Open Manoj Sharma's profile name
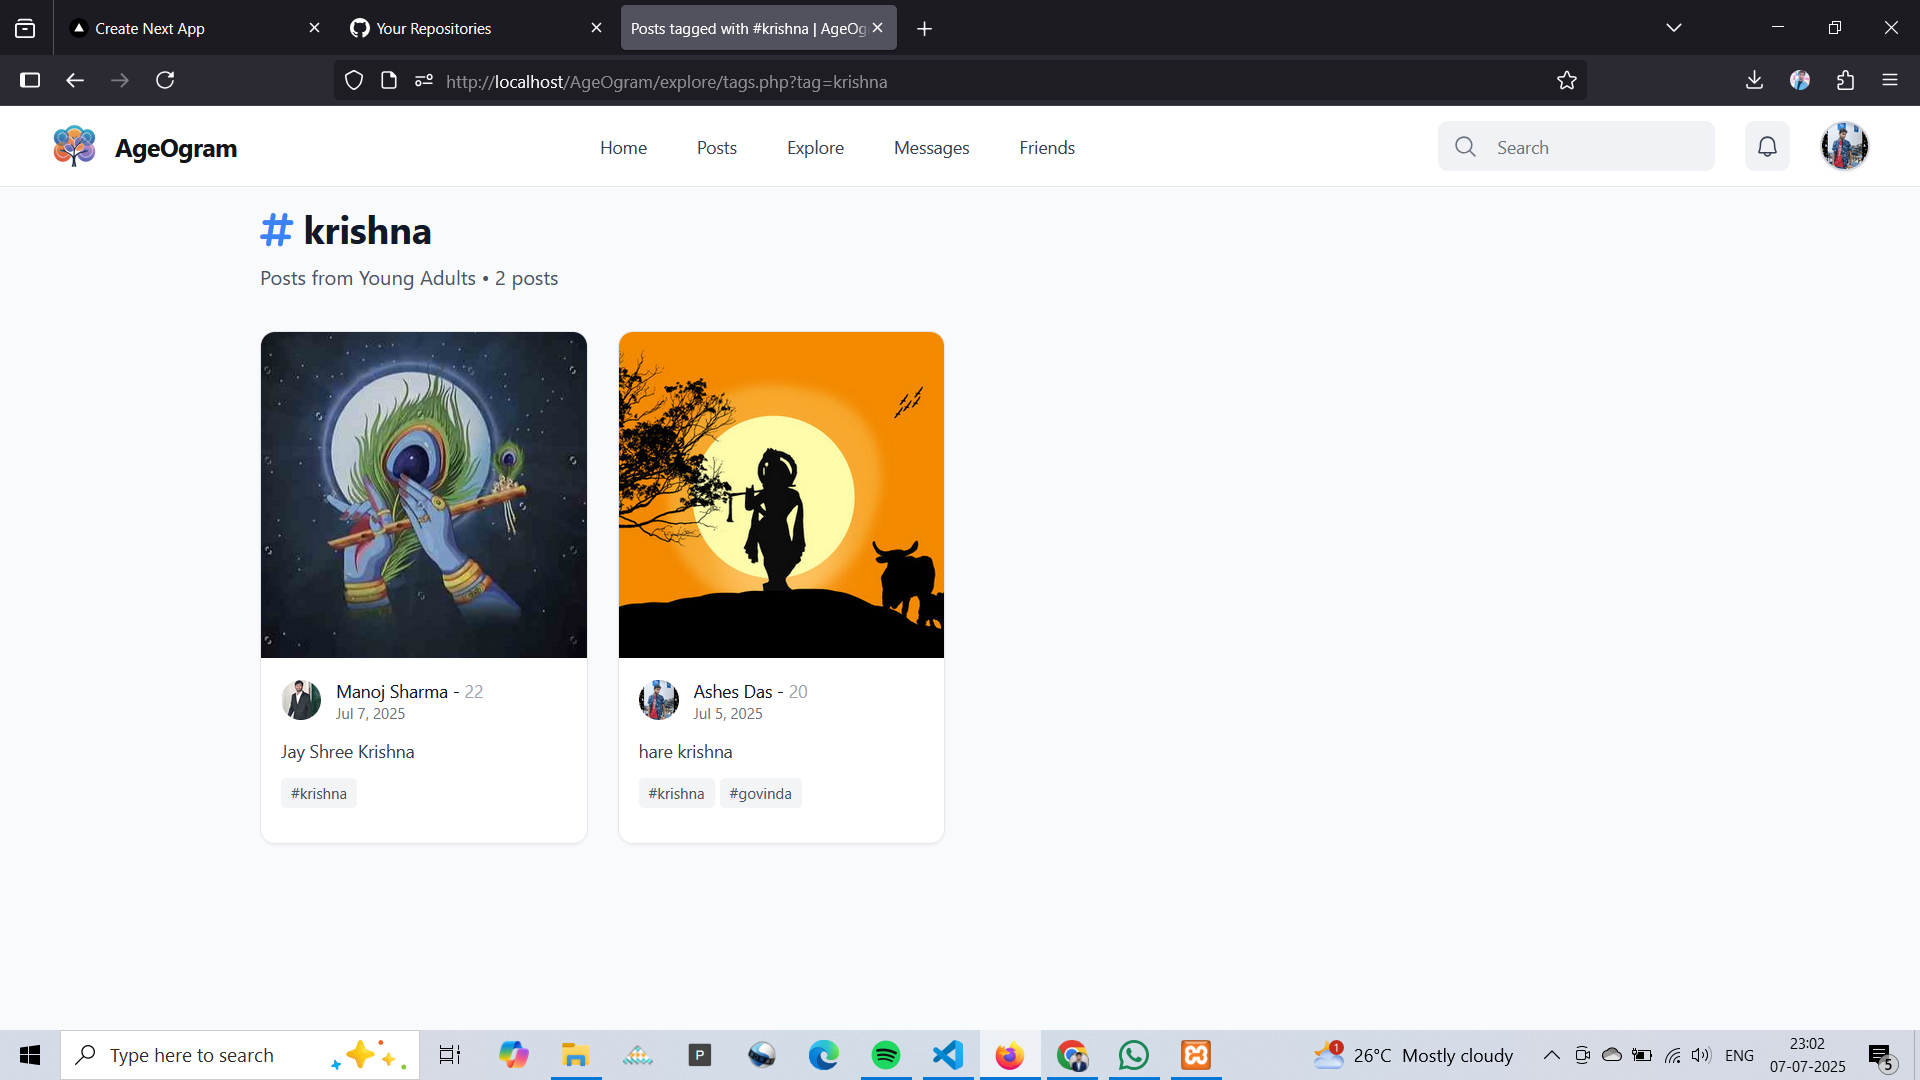The width and height of the screenshot is (1920, 1080). point(392,691)
